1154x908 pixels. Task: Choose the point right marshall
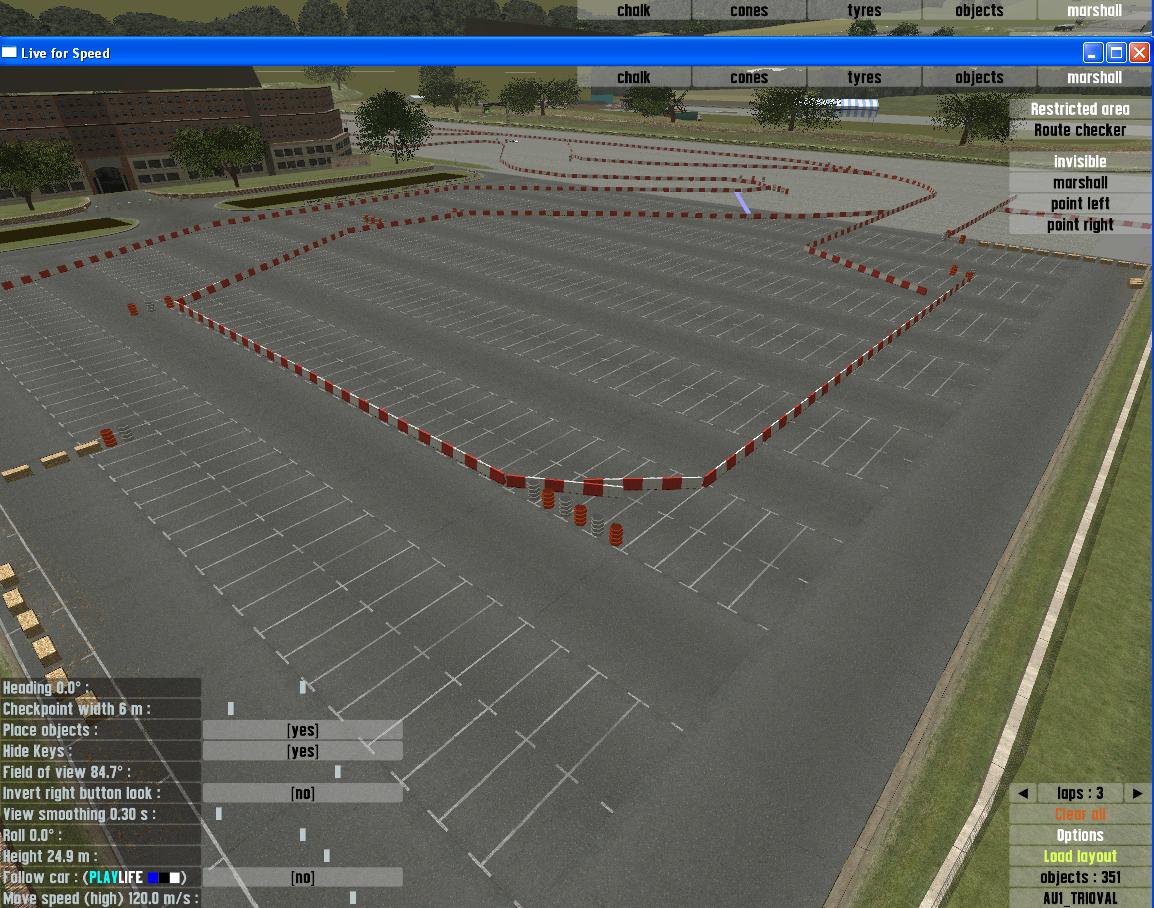pyautogui.click(x=1080, y=224)
